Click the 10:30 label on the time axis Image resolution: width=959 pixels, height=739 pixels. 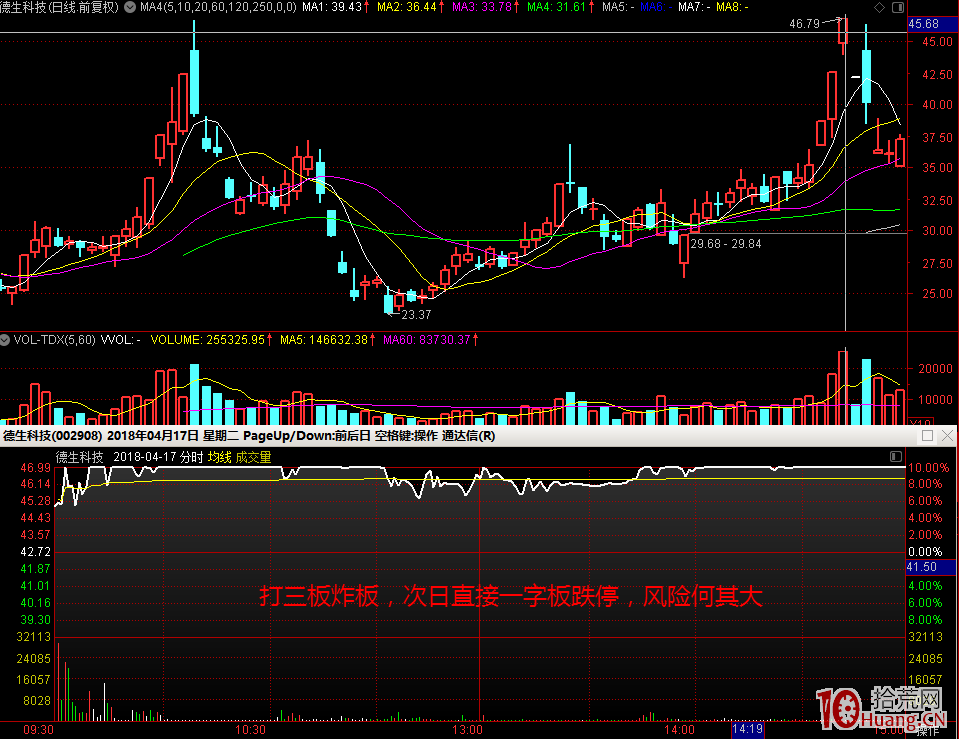click(251, 730)
